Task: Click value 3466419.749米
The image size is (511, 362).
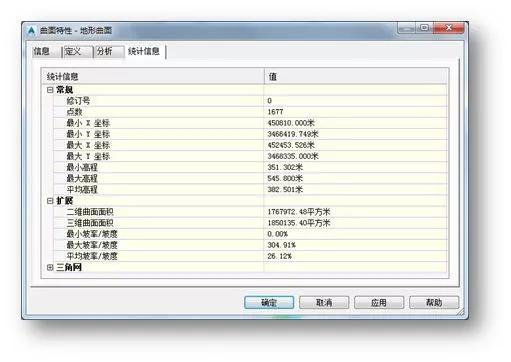Action: 293,134
